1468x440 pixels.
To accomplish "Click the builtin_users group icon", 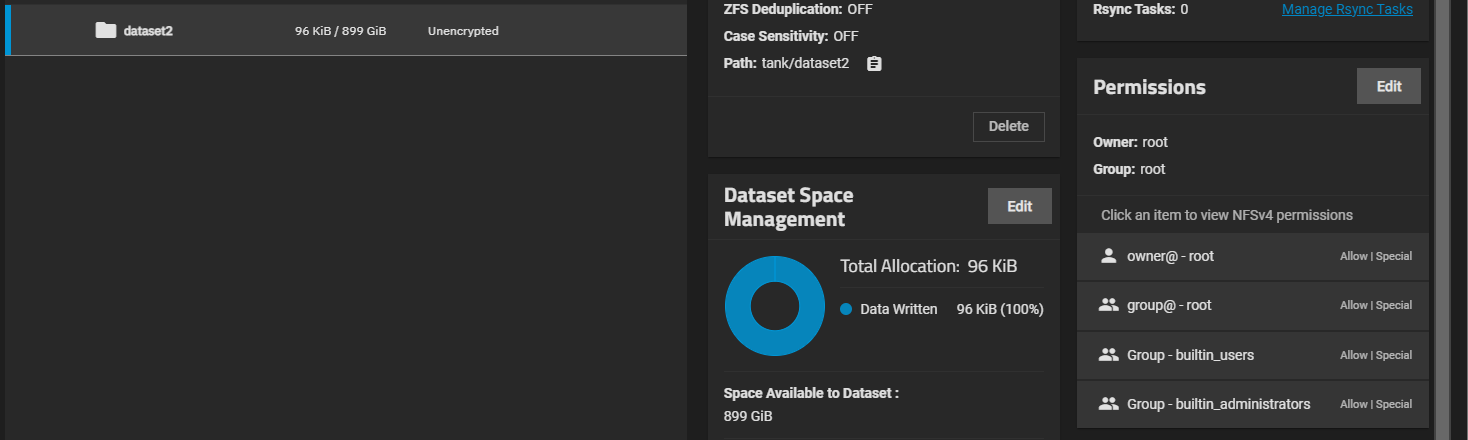I will 1108,355.
